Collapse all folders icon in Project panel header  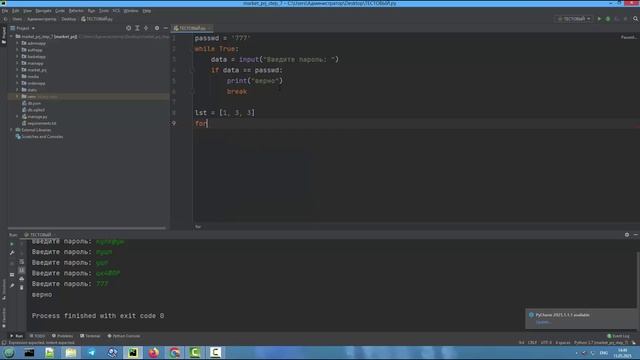[146, 28]
